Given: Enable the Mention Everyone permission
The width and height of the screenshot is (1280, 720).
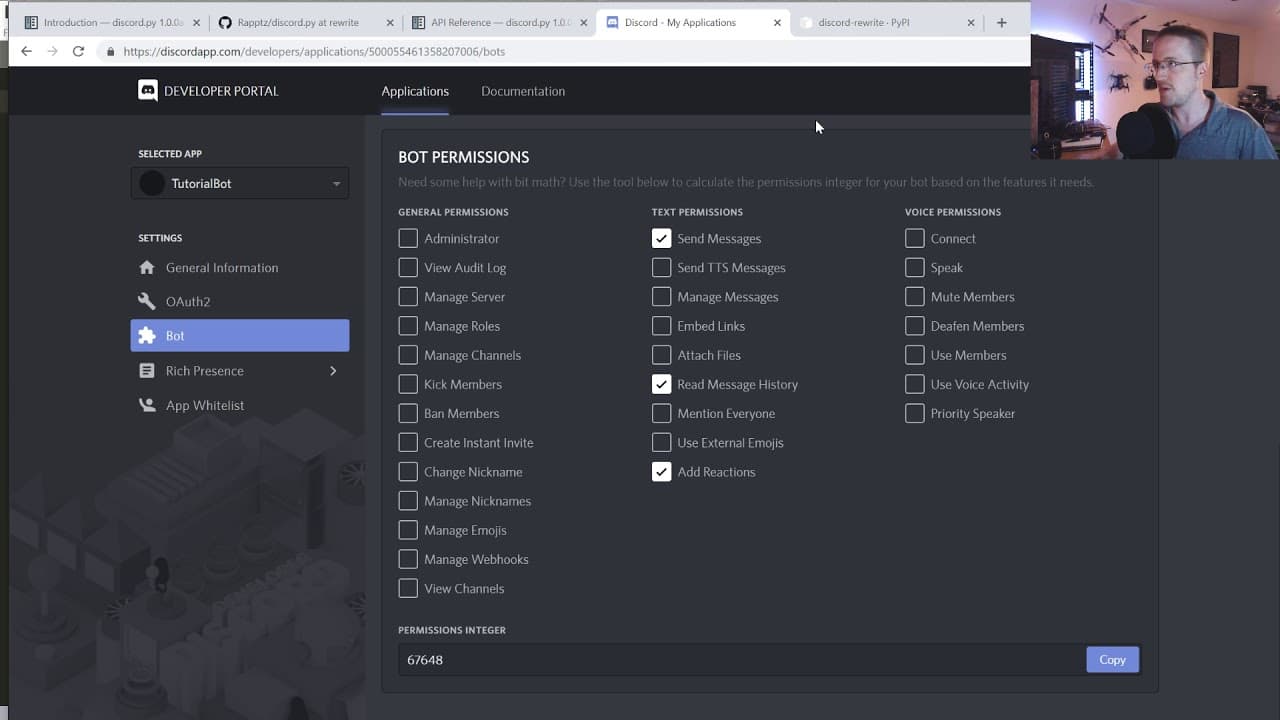Looking at the screenshot, I should 661,413.
